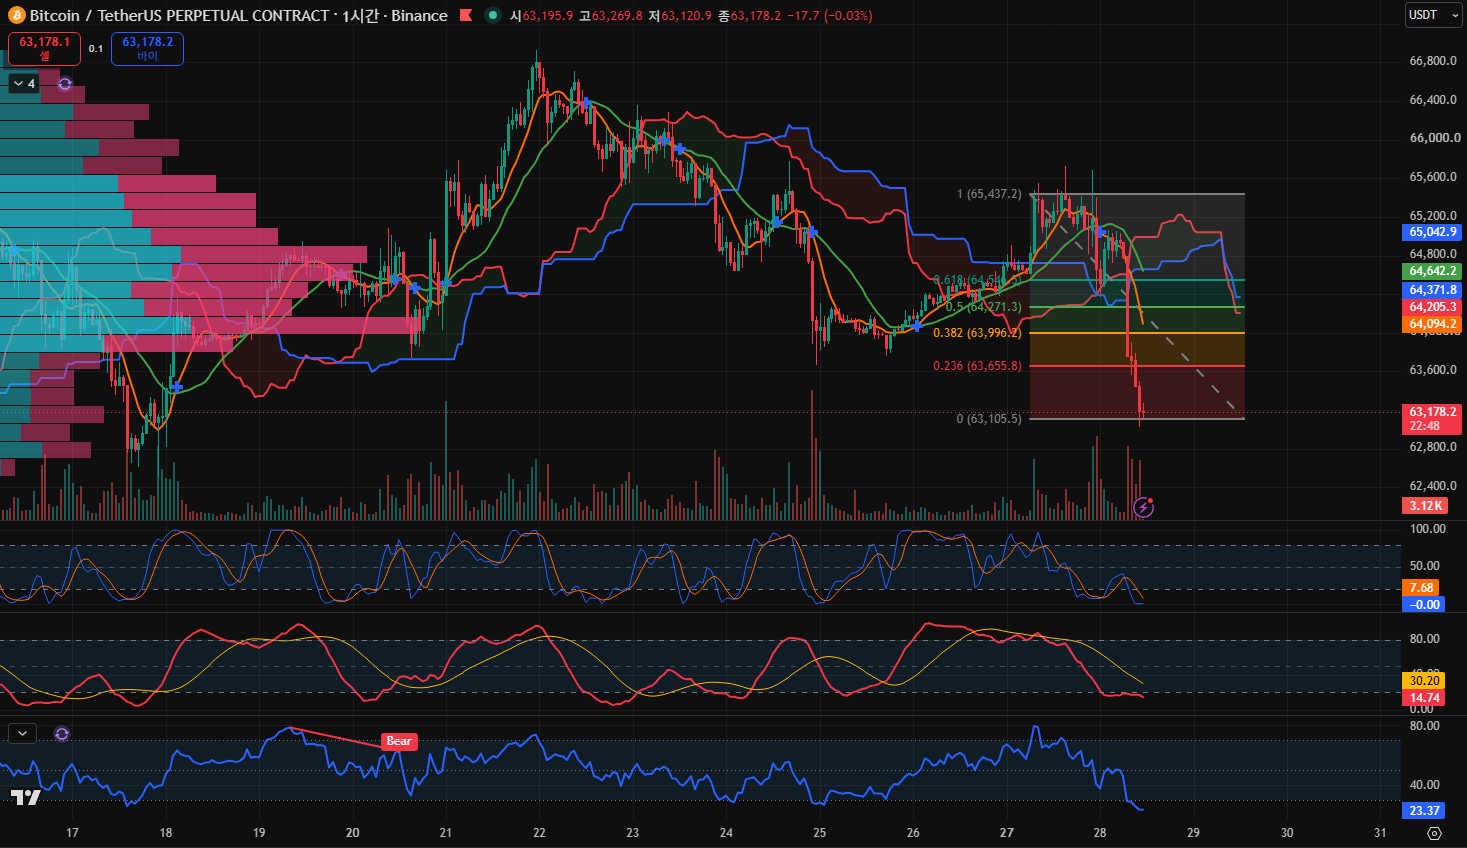Click the date label 22 on time axis
Image resolution: width=1467 pixels, height=848 pixels.
[x=539, y=832]
